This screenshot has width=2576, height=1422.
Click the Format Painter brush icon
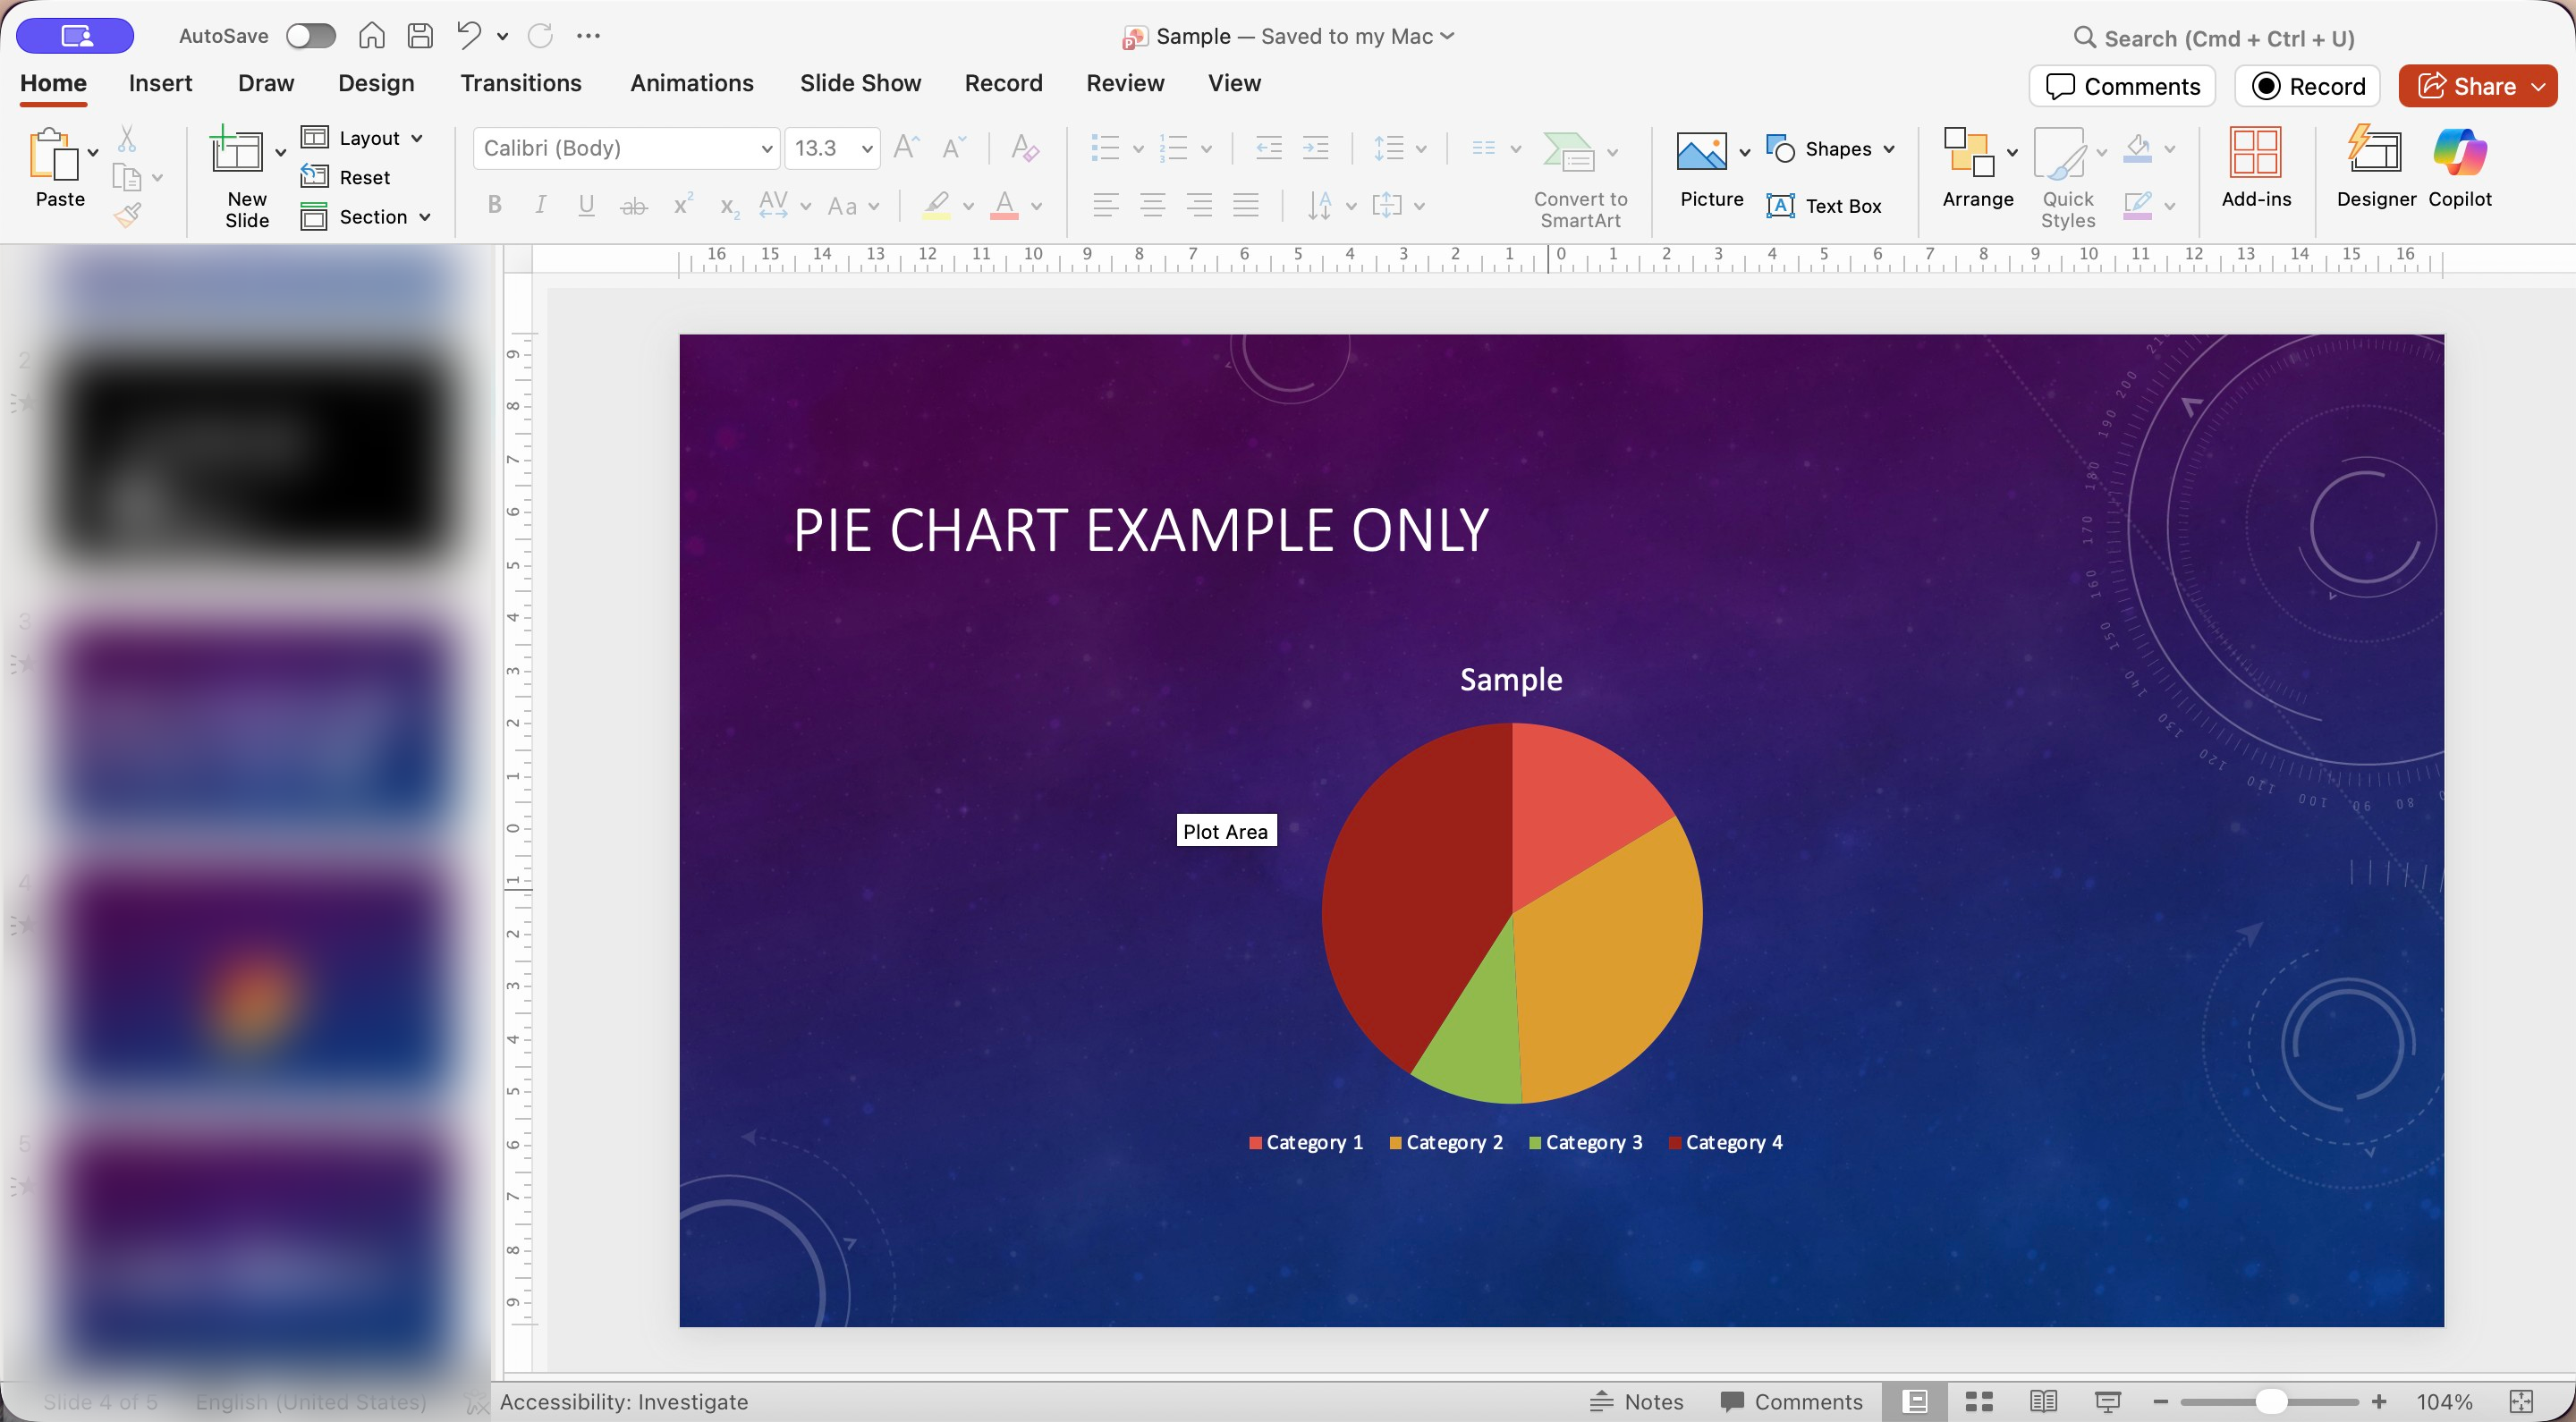click(x=127, y=215)
